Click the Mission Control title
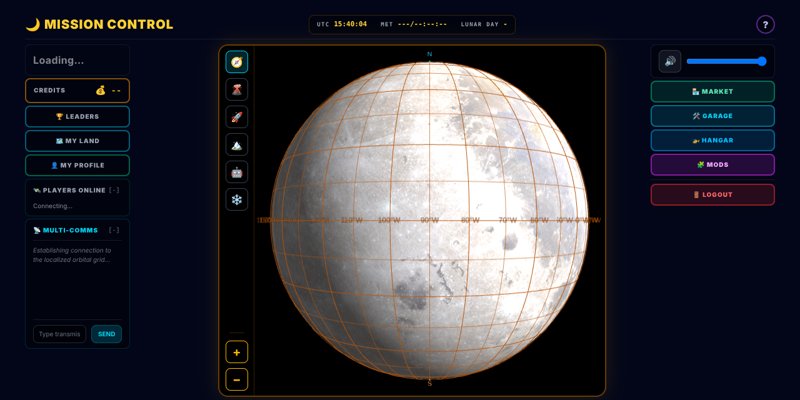 pyautogui.click(x=99, y=24)
